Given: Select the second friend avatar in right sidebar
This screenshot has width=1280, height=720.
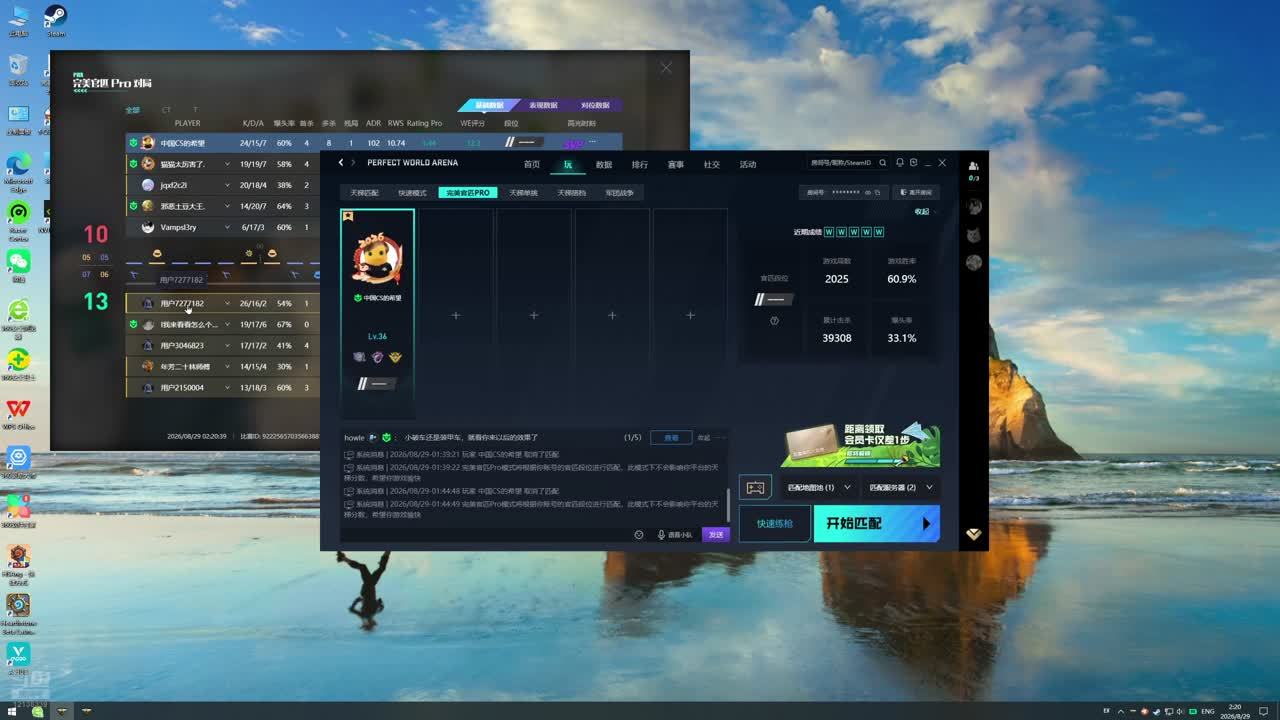Looking at the screenshot, I should [x=974, y=235].
